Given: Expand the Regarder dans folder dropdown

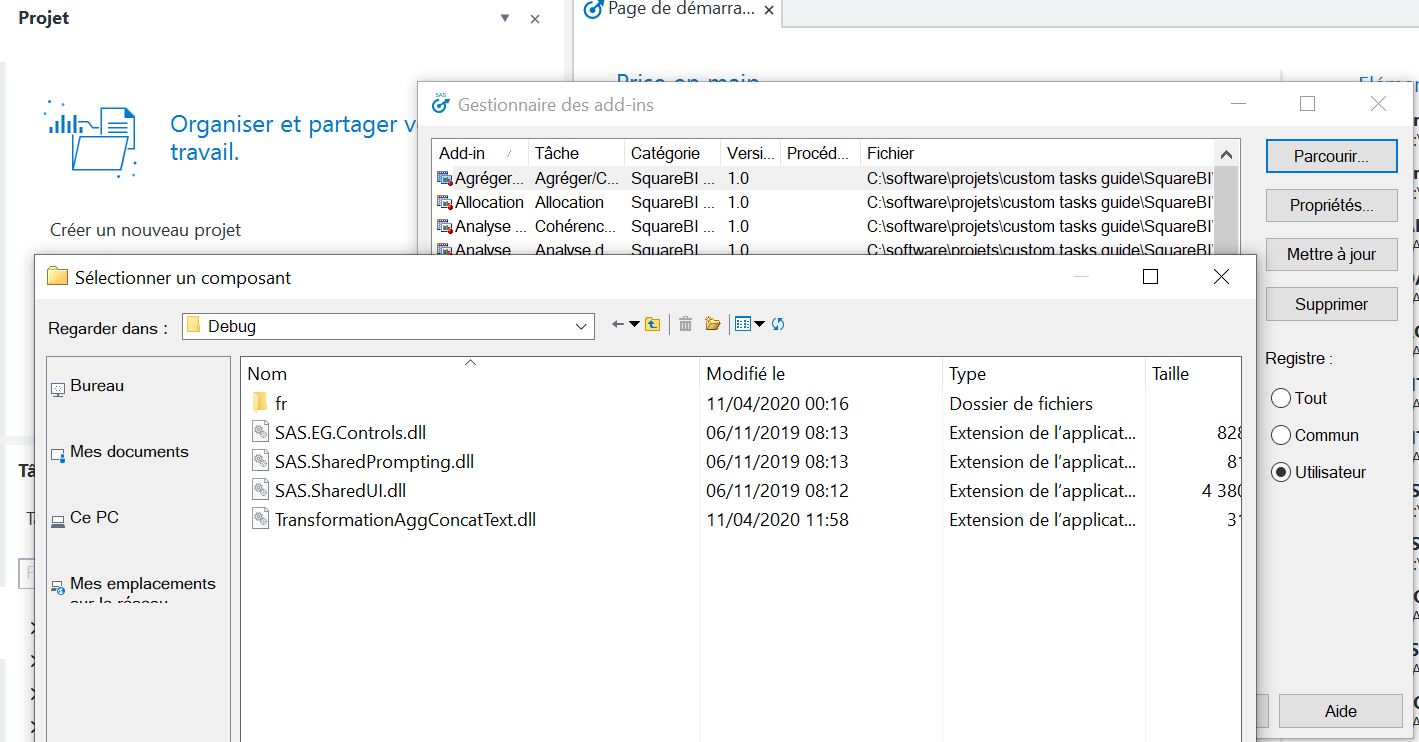Looking at the screenshot, I should [x=581, y=327].
